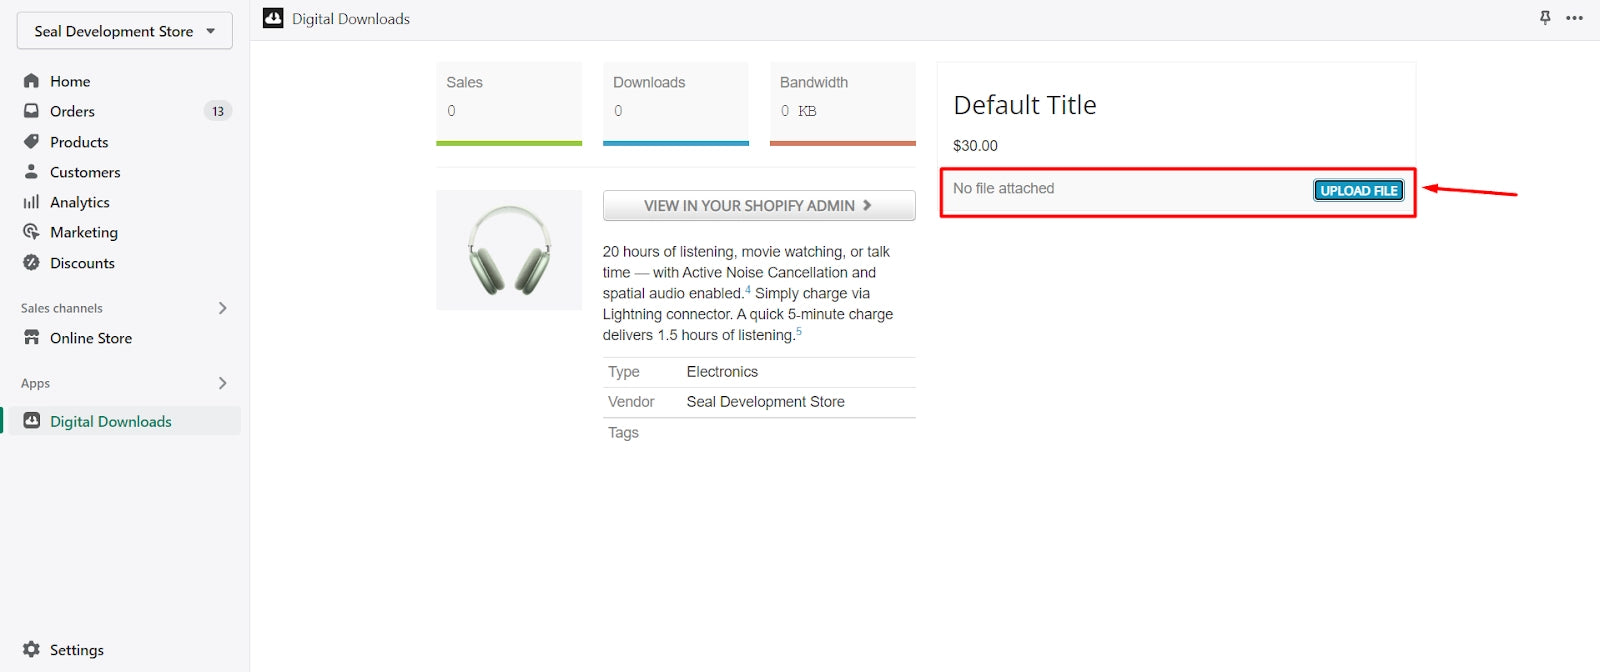1600x672 pixels.
Task: Expand the Apps section chevron
Action: [x=222, y=383]
